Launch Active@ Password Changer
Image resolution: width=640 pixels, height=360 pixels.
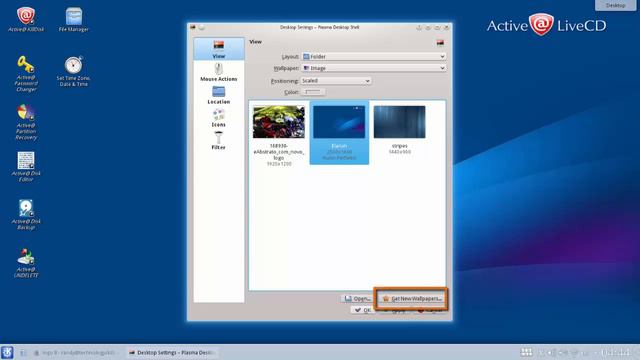coord(26,73)
